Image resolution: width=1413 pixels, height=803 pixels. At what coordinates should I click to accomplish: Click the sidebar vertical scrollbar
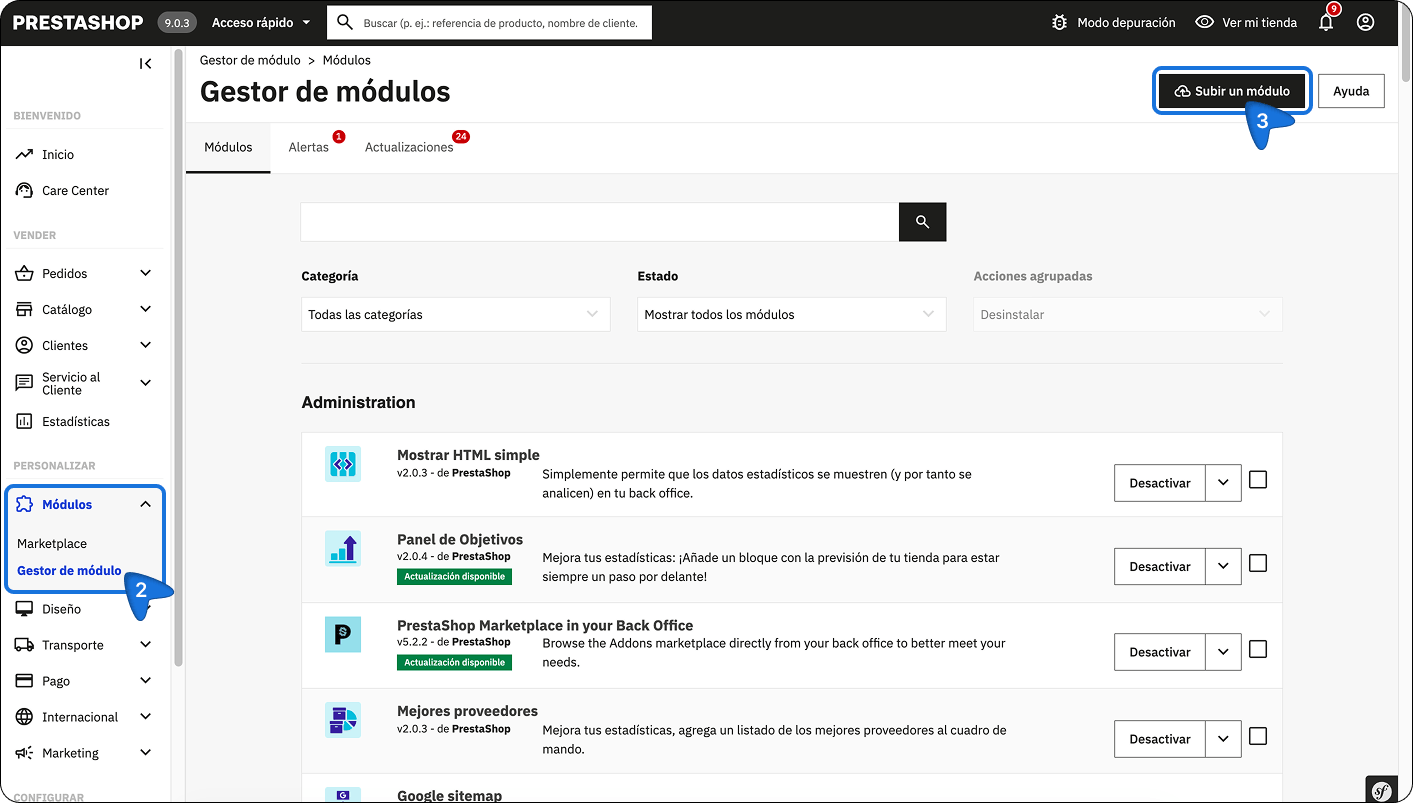(178, 358)
